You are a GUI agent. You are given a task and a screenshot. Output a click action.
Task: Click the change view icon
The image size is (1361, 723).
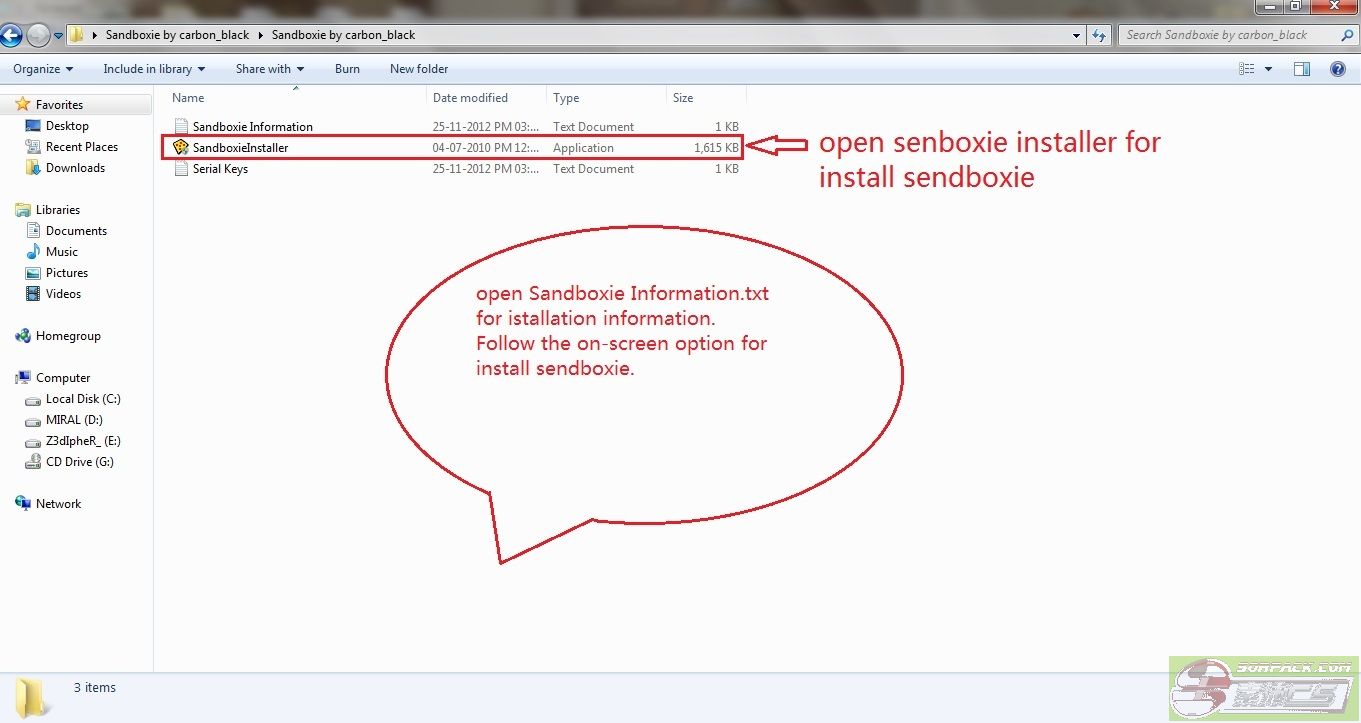tap(1247, 69)
